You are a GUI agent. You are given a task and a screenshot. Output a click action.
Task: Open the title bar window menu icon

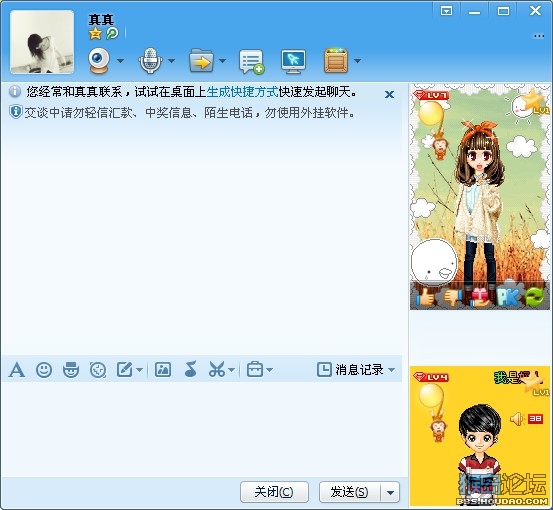click(x=446, y=11)
